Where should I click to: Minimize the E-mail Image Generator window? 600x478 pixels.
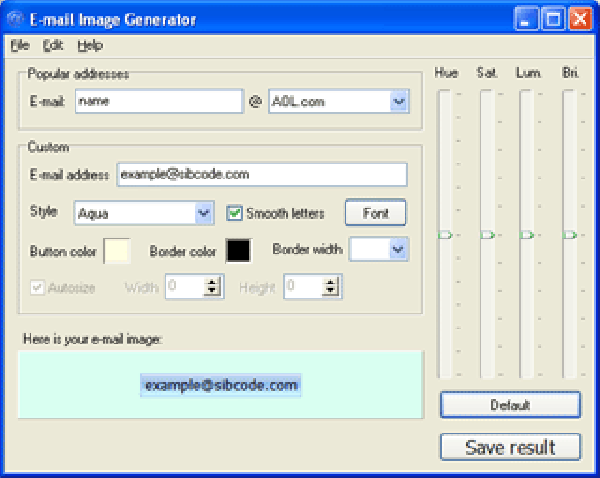click(x=526, y=18)
